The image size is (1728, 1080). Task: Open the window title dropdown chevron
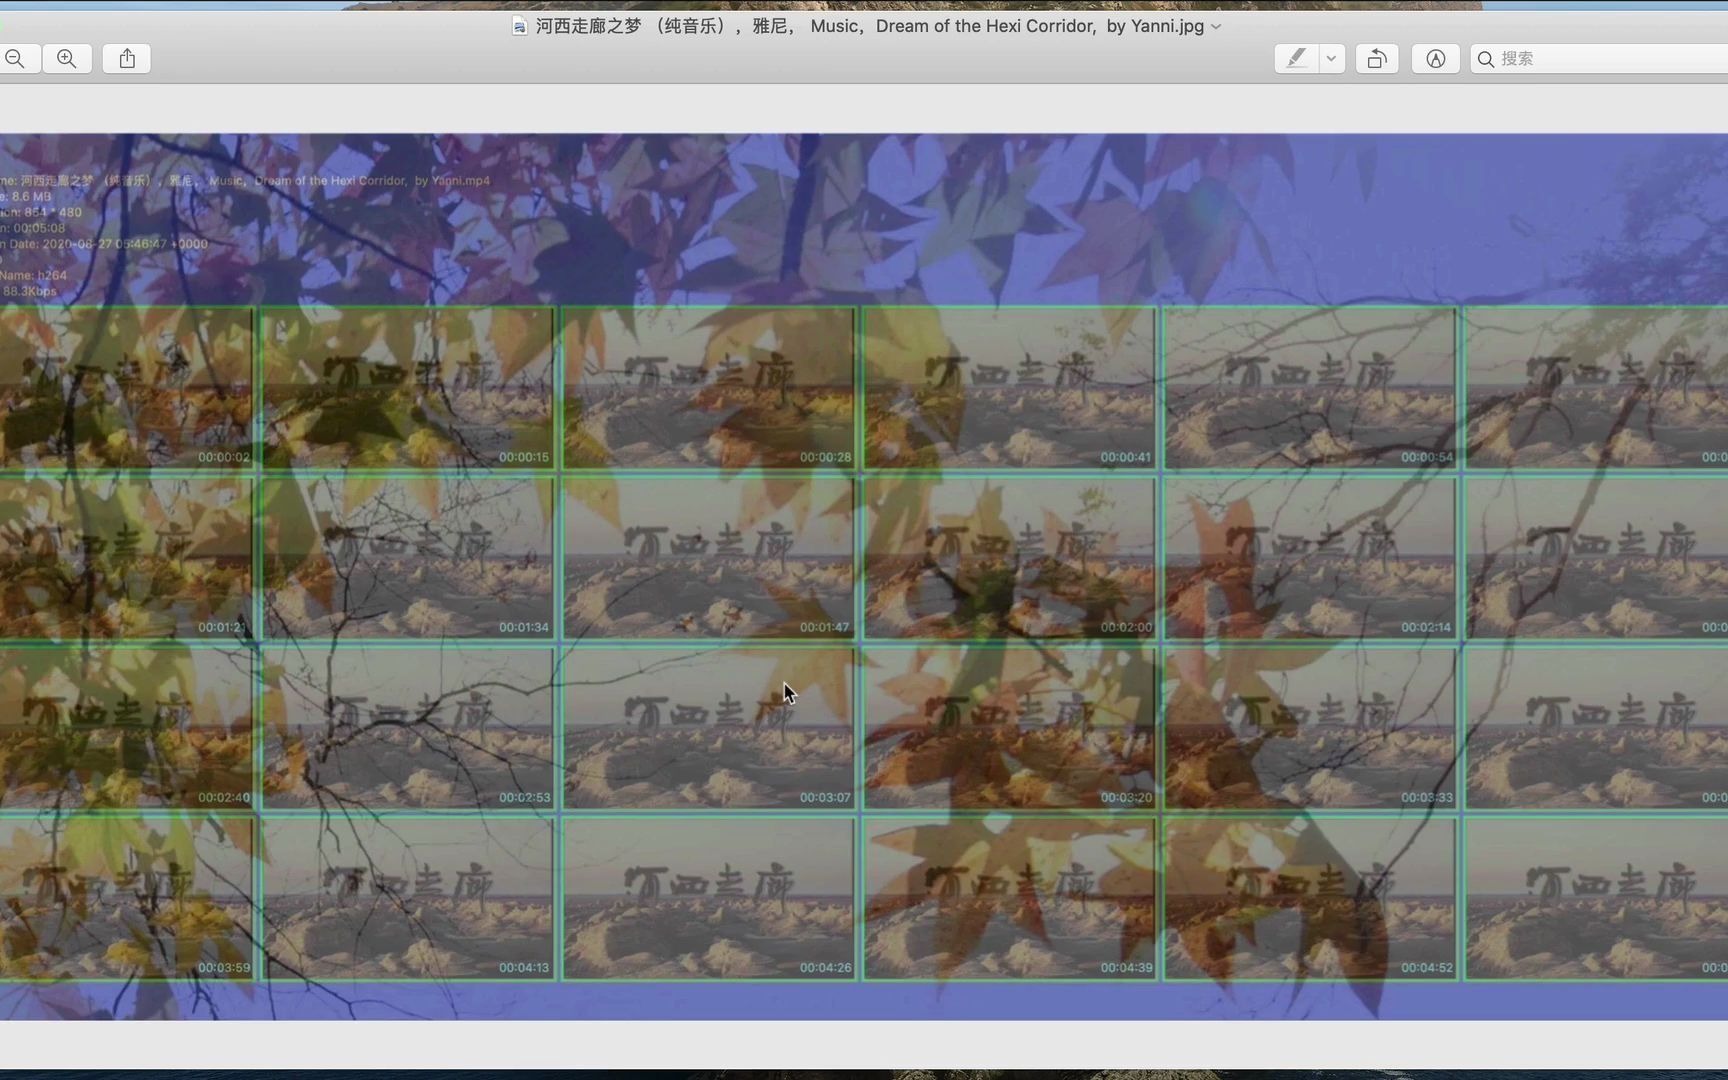click(x=1216, y=27)
